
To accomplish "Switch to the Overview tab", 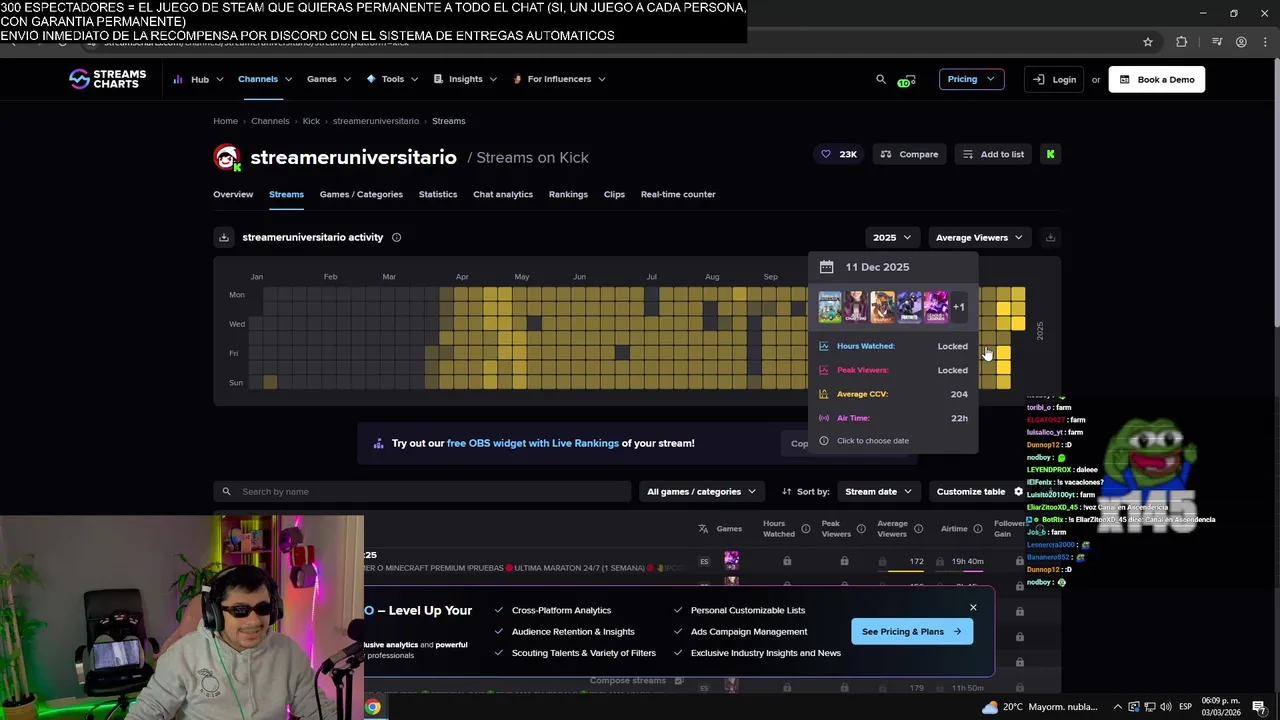I will (x=233, y=194).
